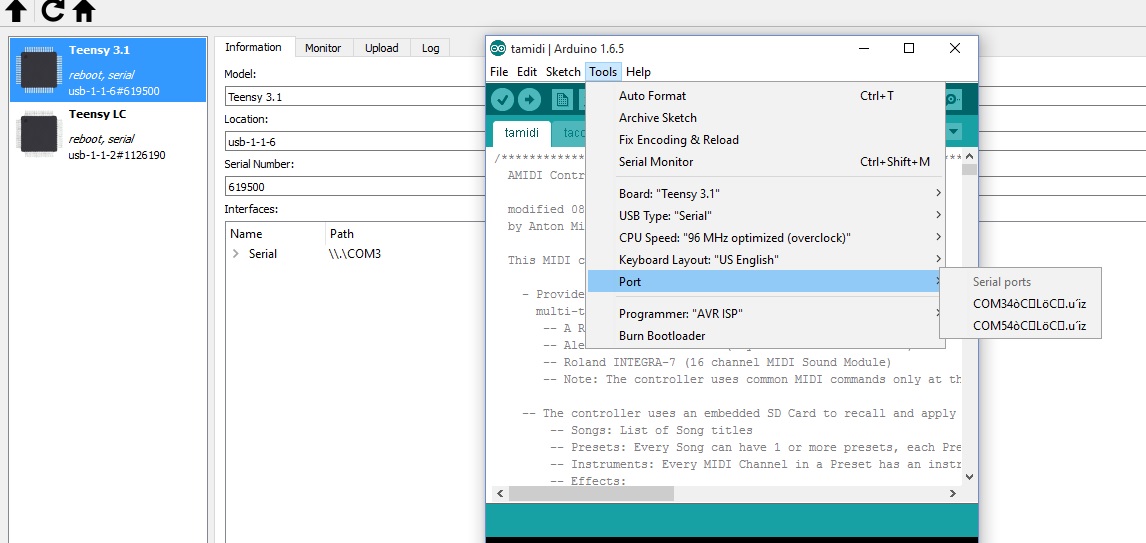Click the editor scrollbar down arrow
The width and height of the screenshot is (1146, 543).
pos(969,476)
